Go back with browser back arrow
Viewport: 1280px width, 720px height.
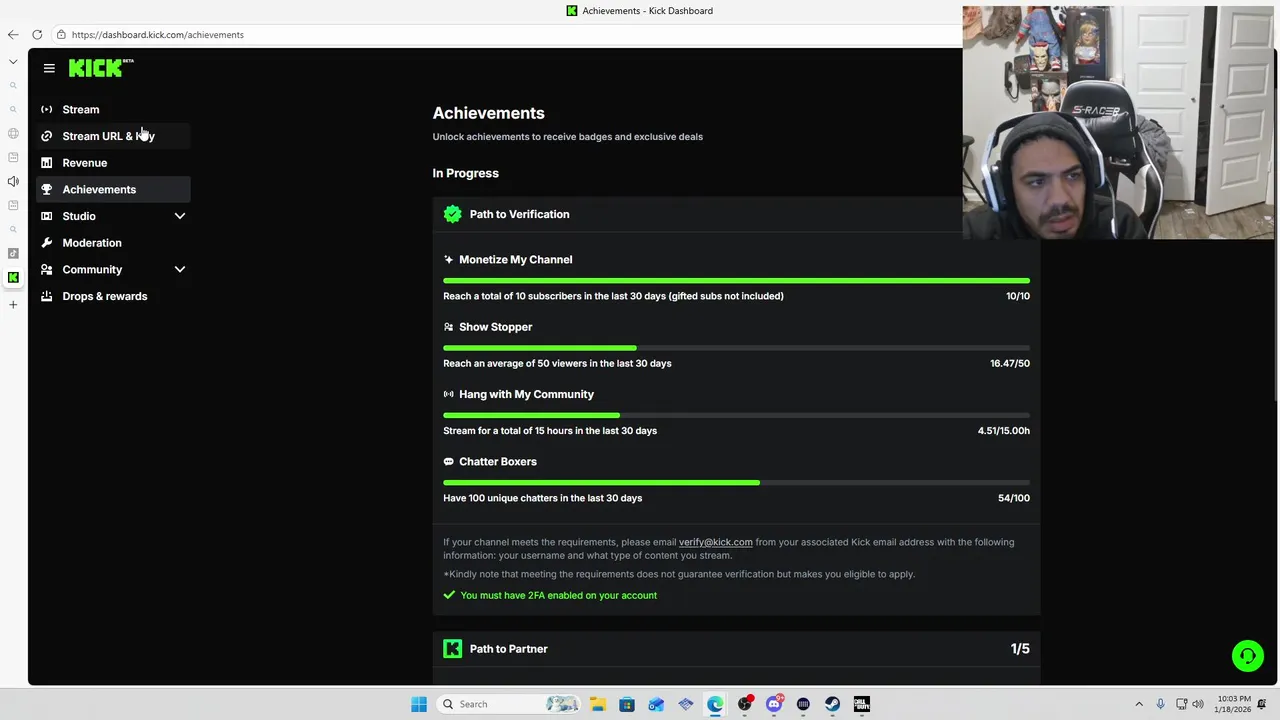click(13, 35)
